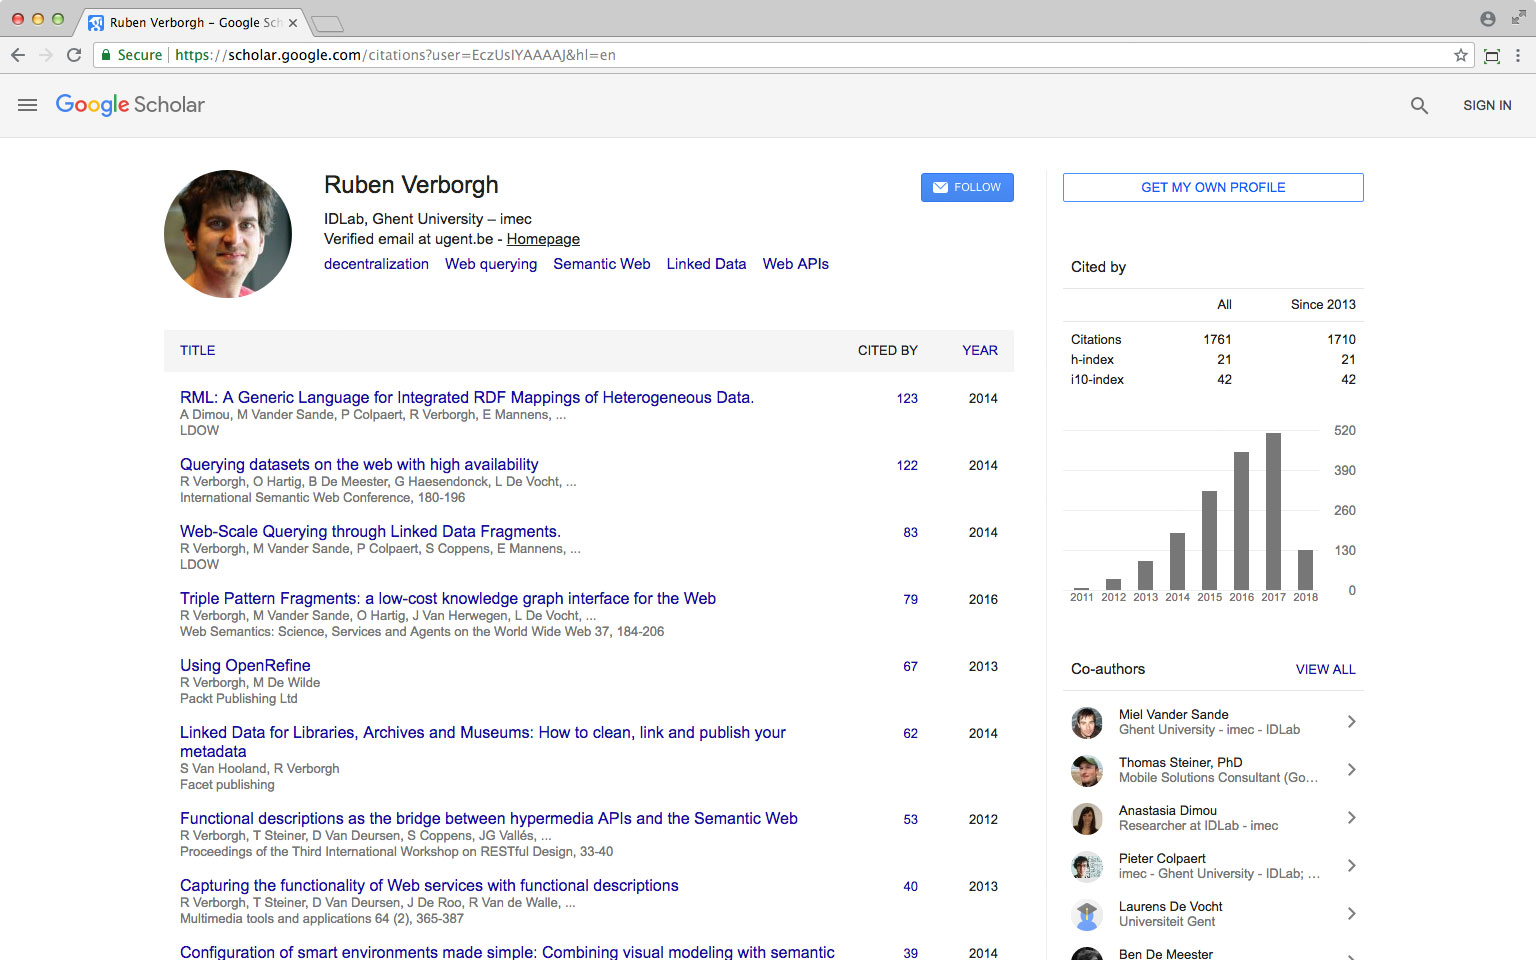Viewport: 1536px width, 960px height.
Task: Enter fullscreen with the window resize arrows
Action: click(x=1518, y=18)
